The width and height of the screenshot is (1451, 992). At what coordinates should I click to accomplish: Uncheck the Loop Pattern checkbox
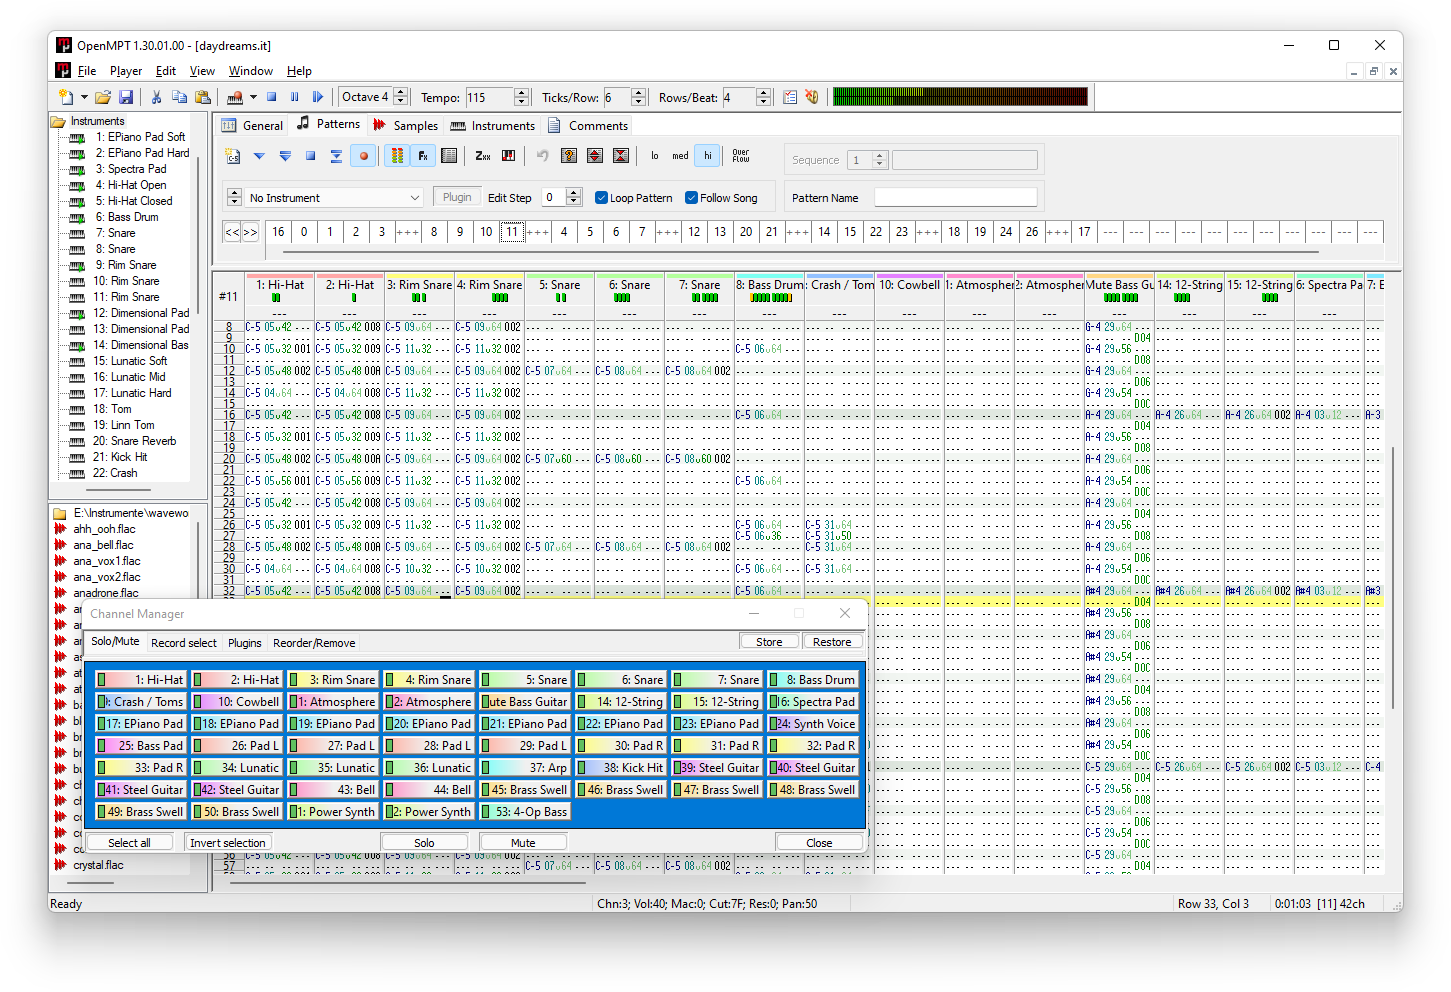coord(601,198)
